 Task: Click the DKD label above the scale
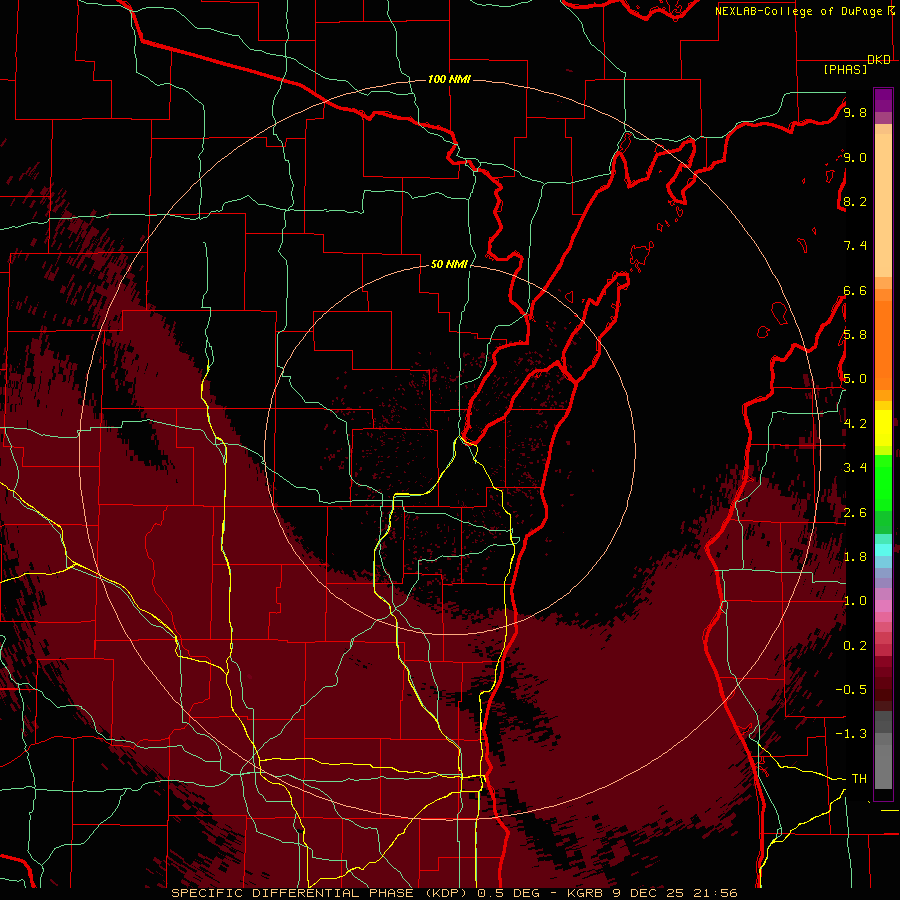tap(879, 60)
